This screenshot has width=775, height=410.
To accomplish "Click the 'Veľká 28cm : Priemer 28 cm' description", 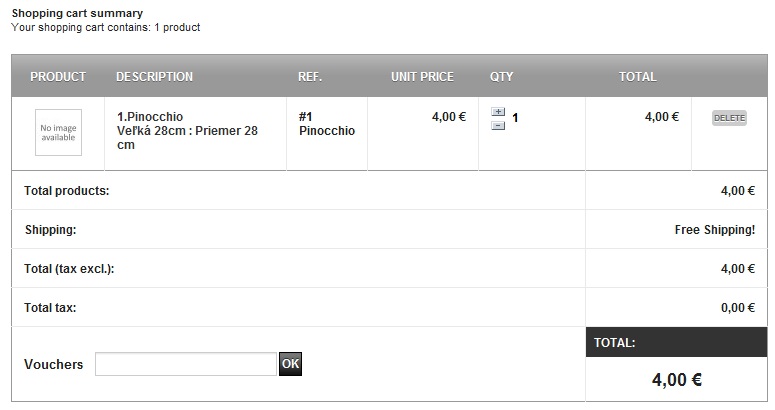I will pos(187,138).
